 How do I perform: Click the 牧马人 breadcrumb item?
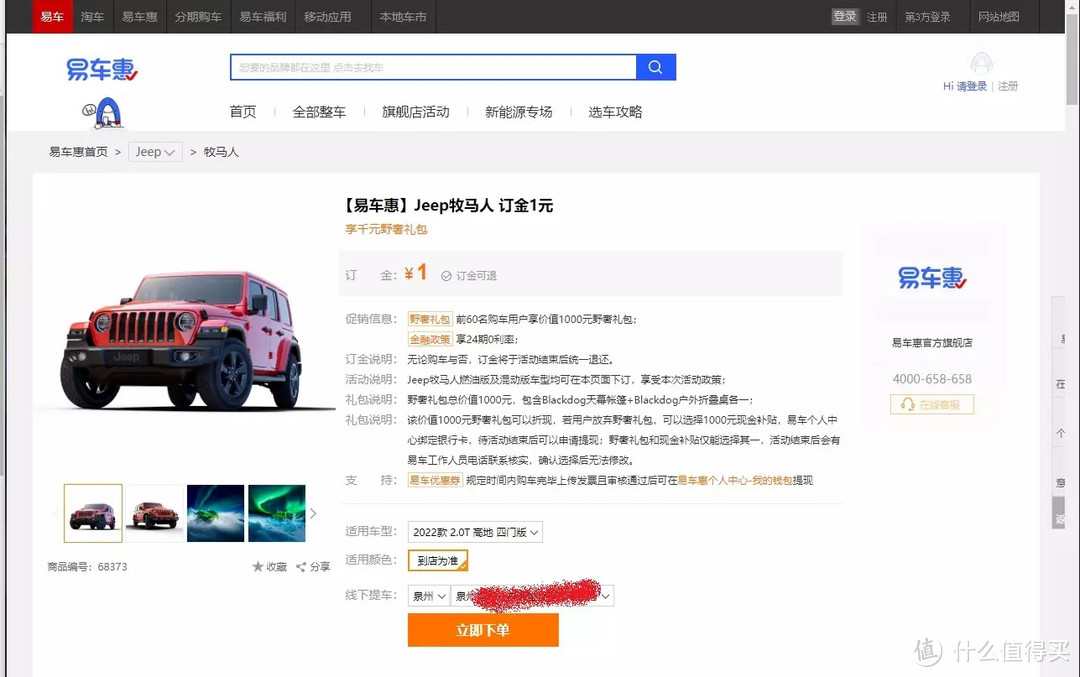coord(221,152)
